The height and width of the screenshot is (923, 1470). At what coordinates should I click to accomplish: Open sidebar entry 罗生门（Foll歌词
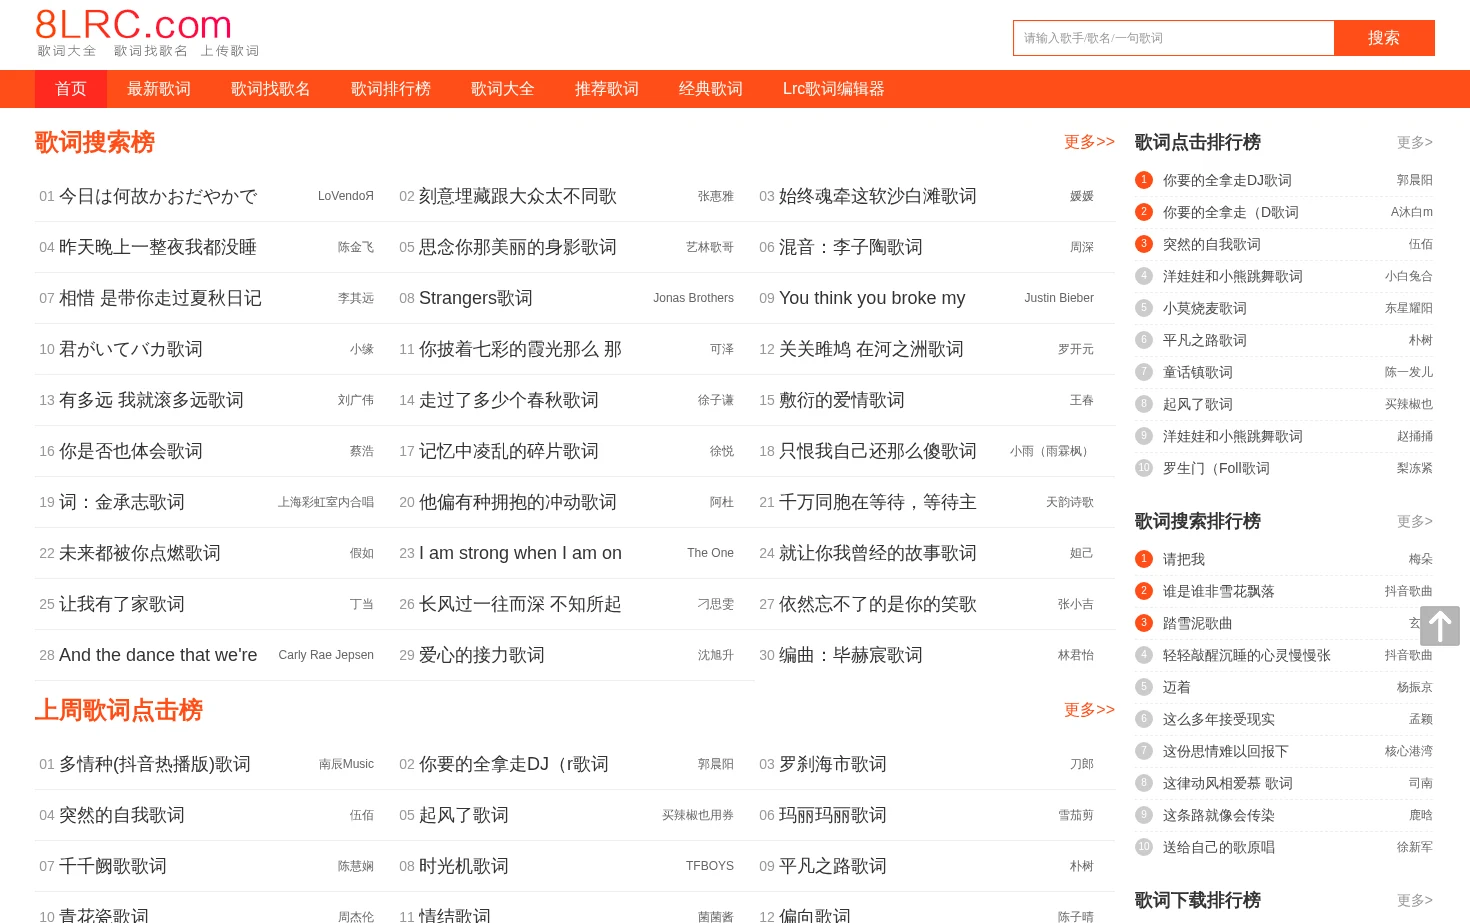[1216, 468]
